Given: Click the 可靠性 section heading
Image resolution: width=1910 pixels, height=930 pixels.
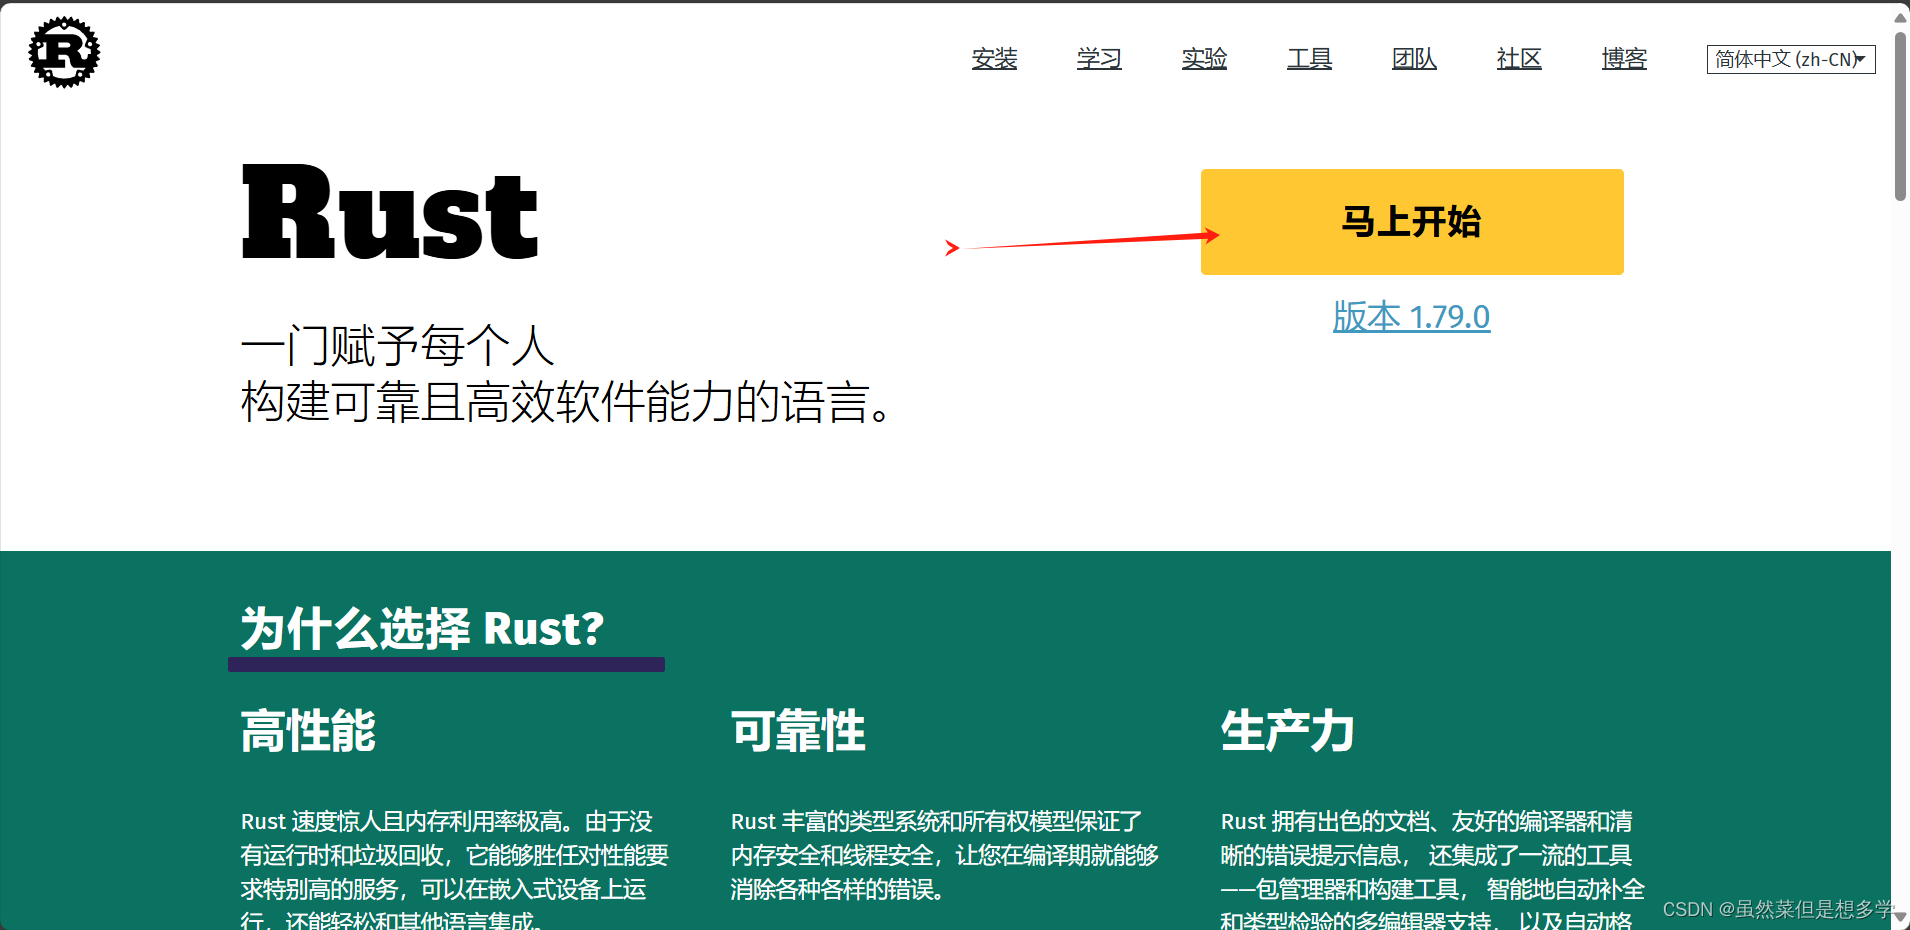Looking at the screenshot, I should tap(796, 732).
